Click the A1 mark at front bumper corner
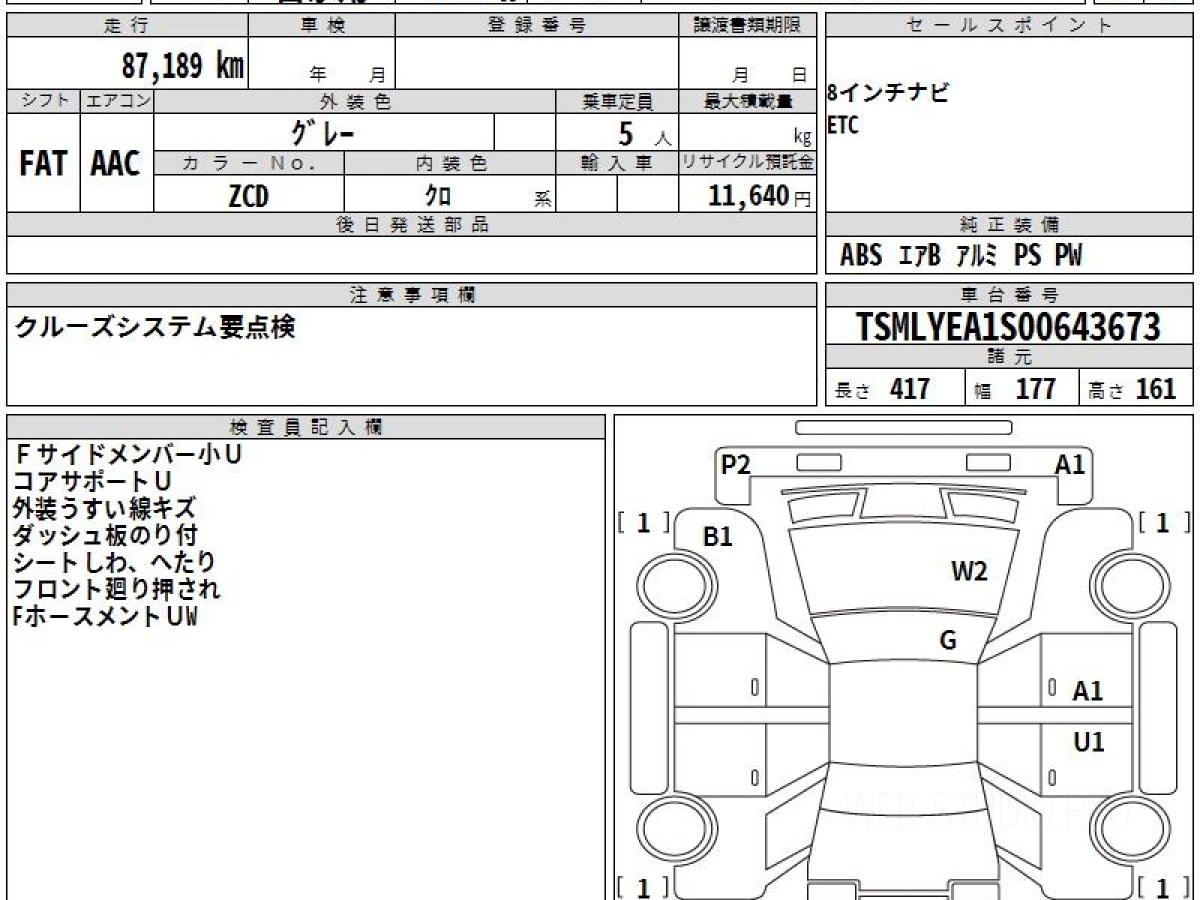The image size is (1200, 900). pyautogui.click(x=1070, y=464)
